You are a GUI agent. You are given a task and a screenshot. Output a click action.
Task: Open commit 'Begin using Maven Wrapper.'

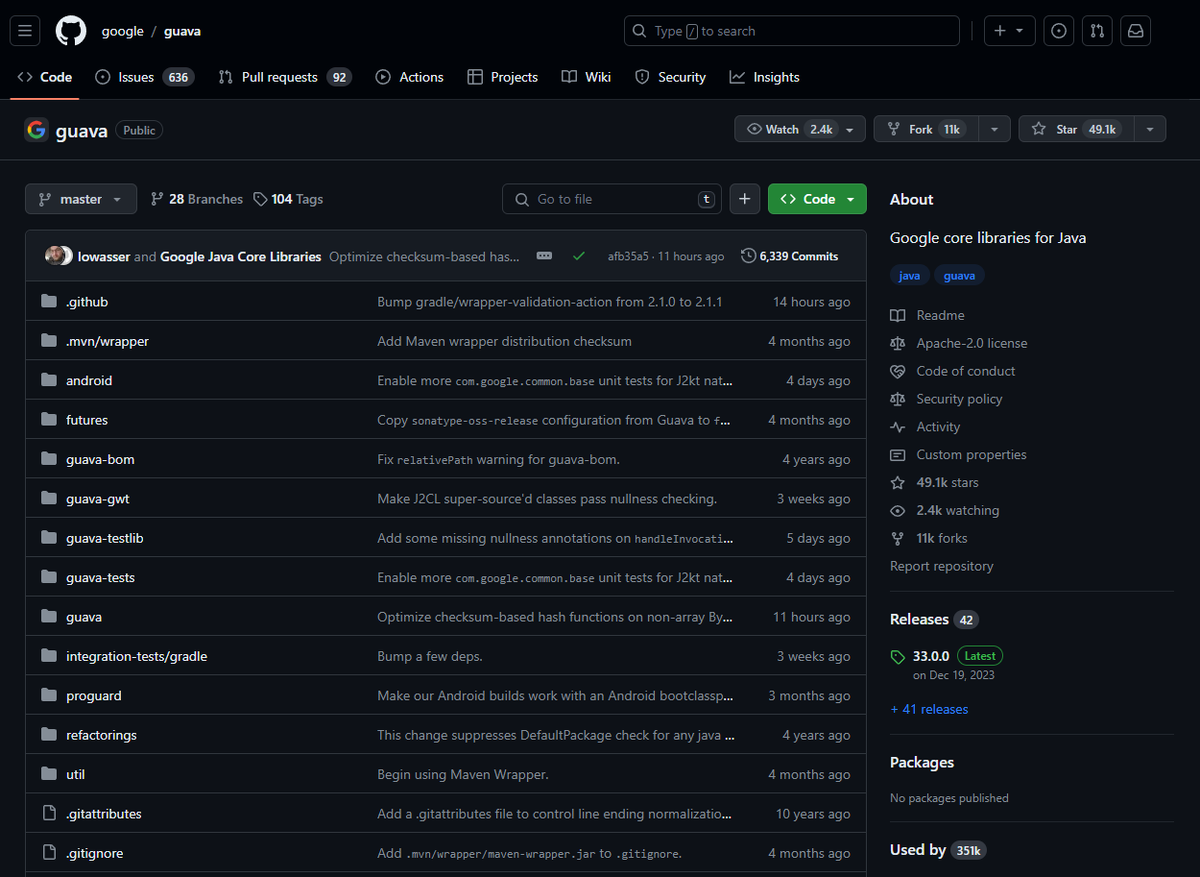(x=463, y=774)
